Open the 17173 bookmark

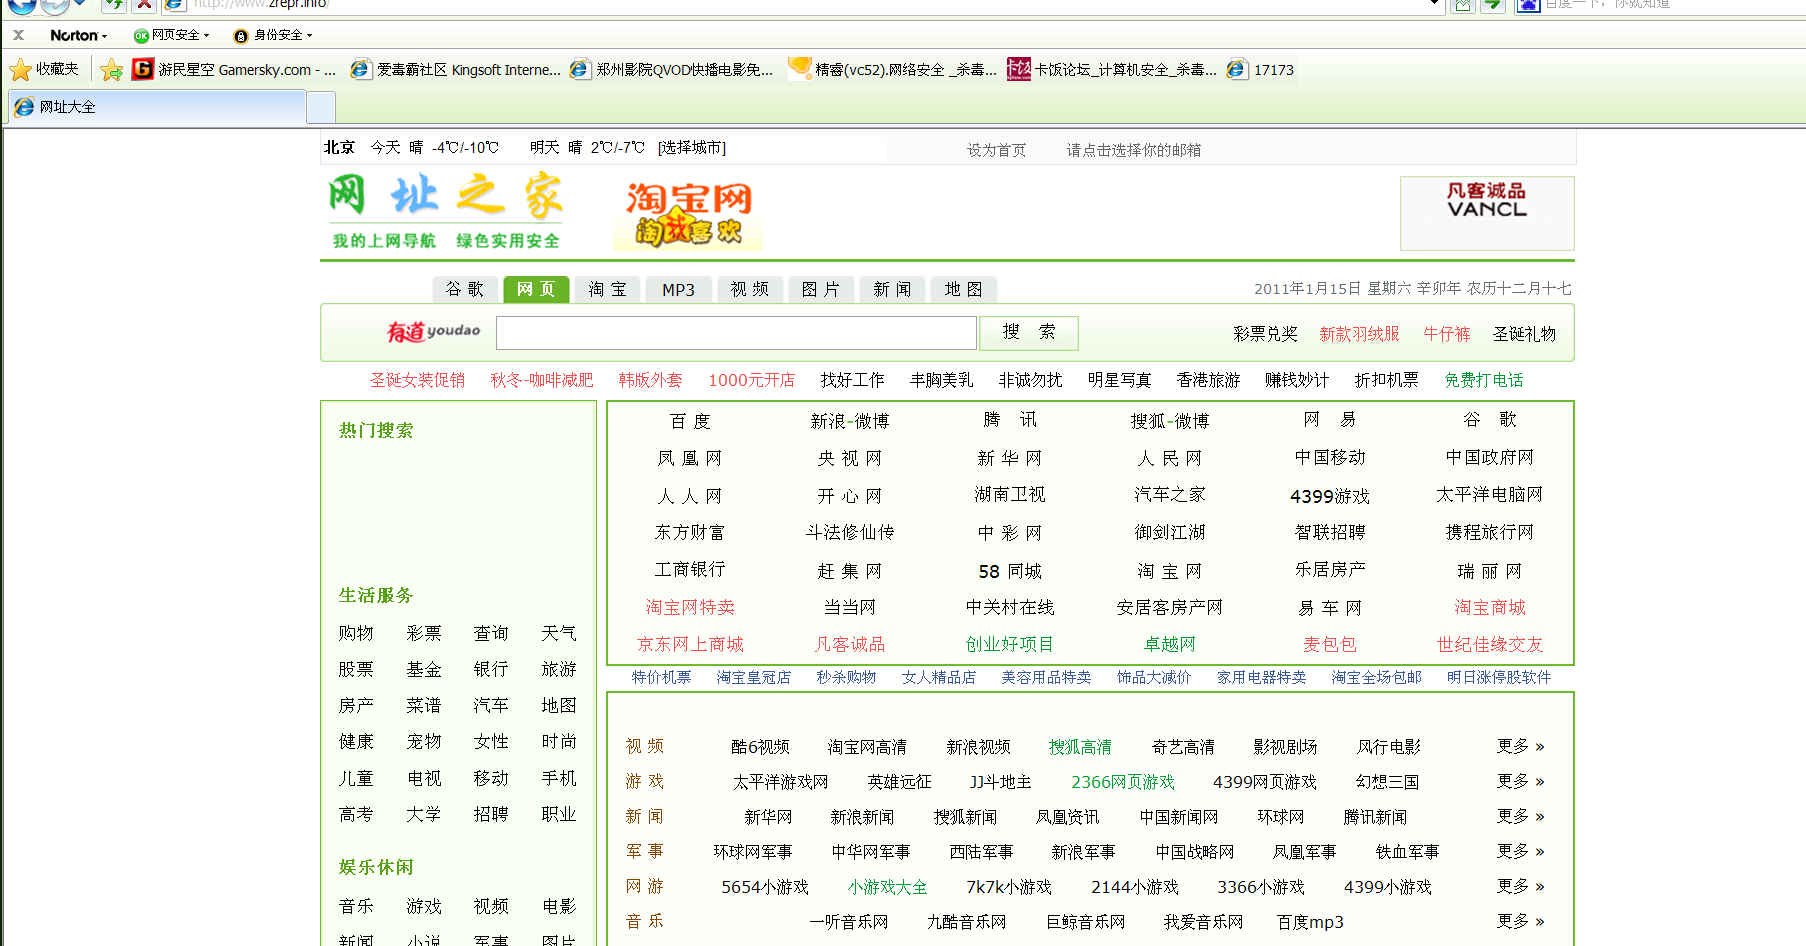point(1260,69)
